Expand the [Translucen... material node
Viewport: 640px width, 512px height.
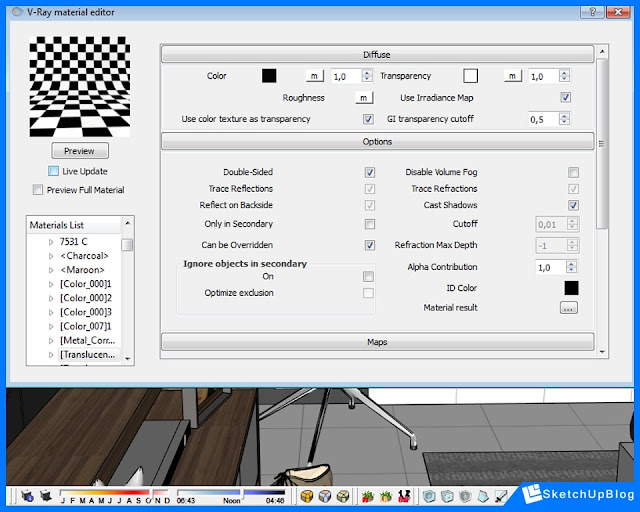point(51,355)
